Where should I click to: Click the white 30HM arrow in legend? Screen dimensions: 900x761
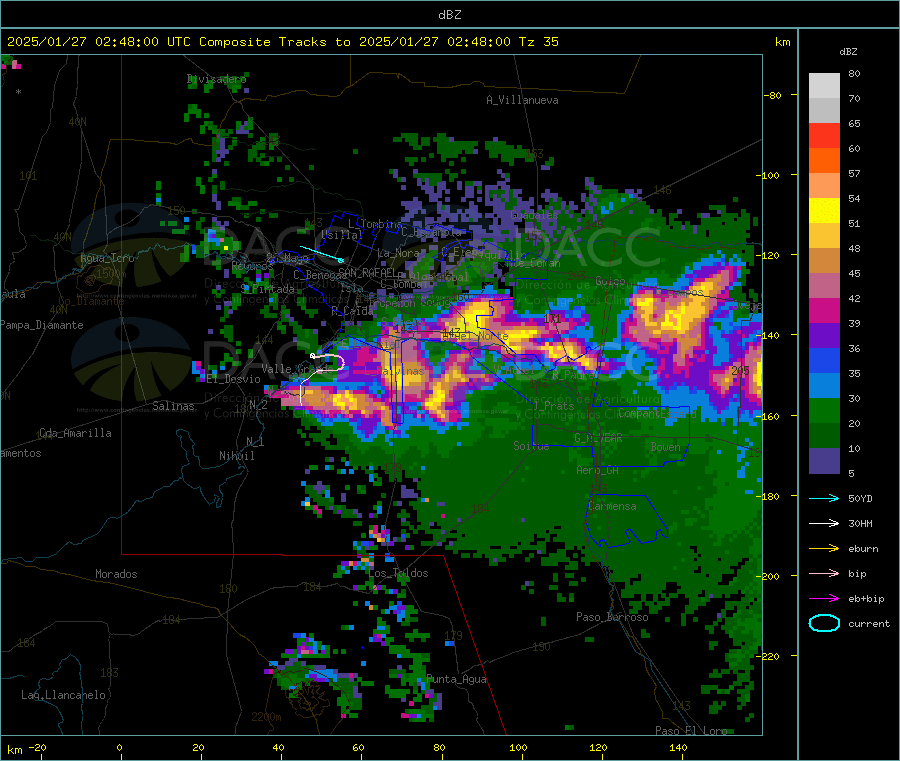point(824,523)
